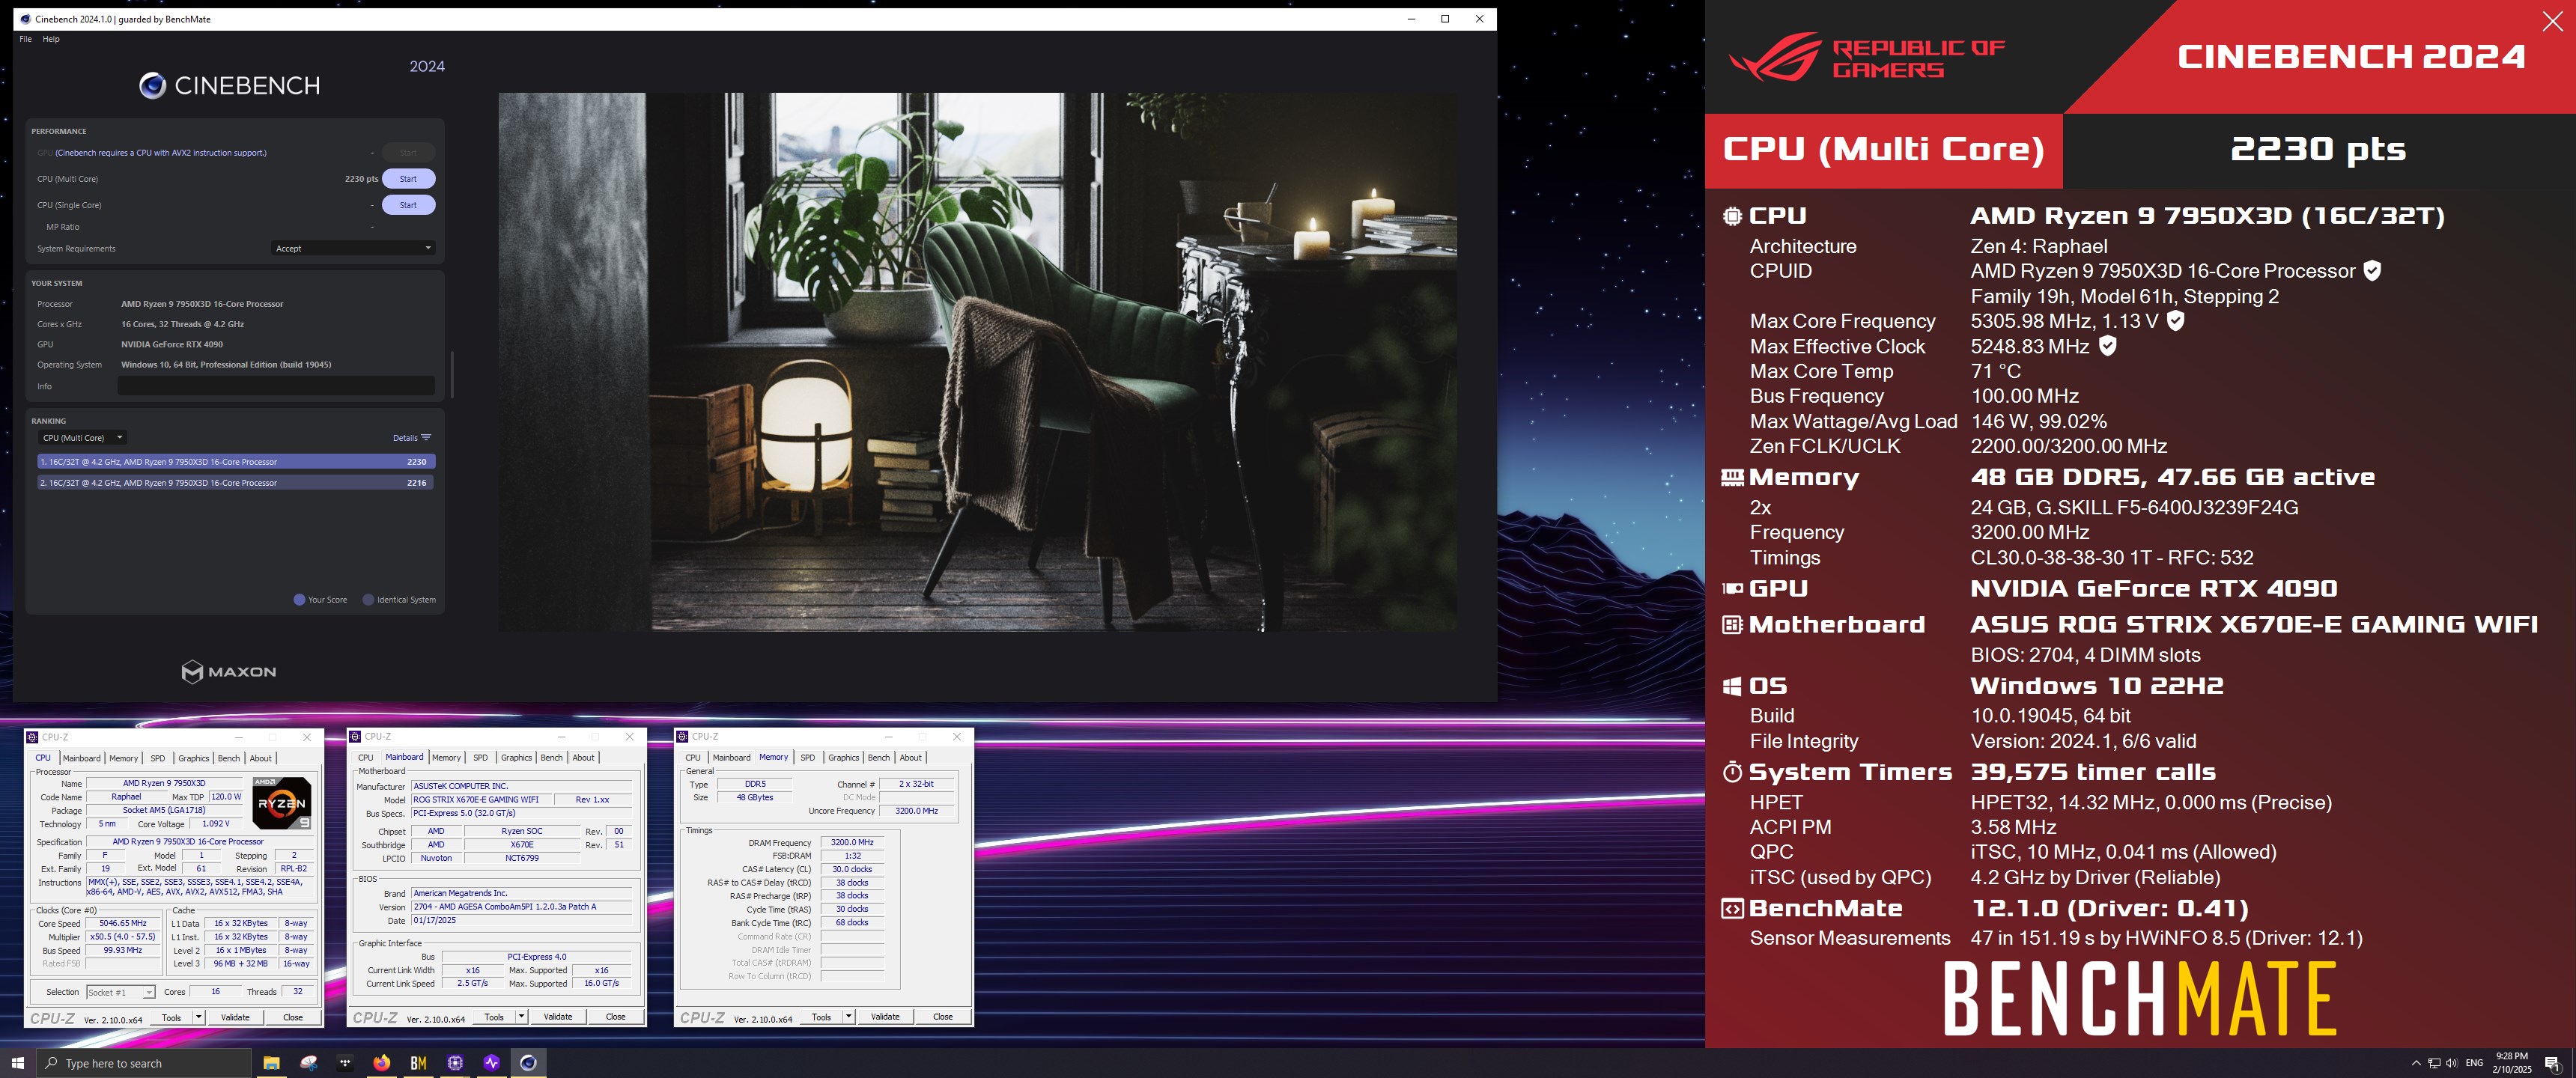The height and width of the screenshot is (1078, 2576).
Task: Open the taskbar clock showing 9:28 PM
Action: click(2511, 1063)
